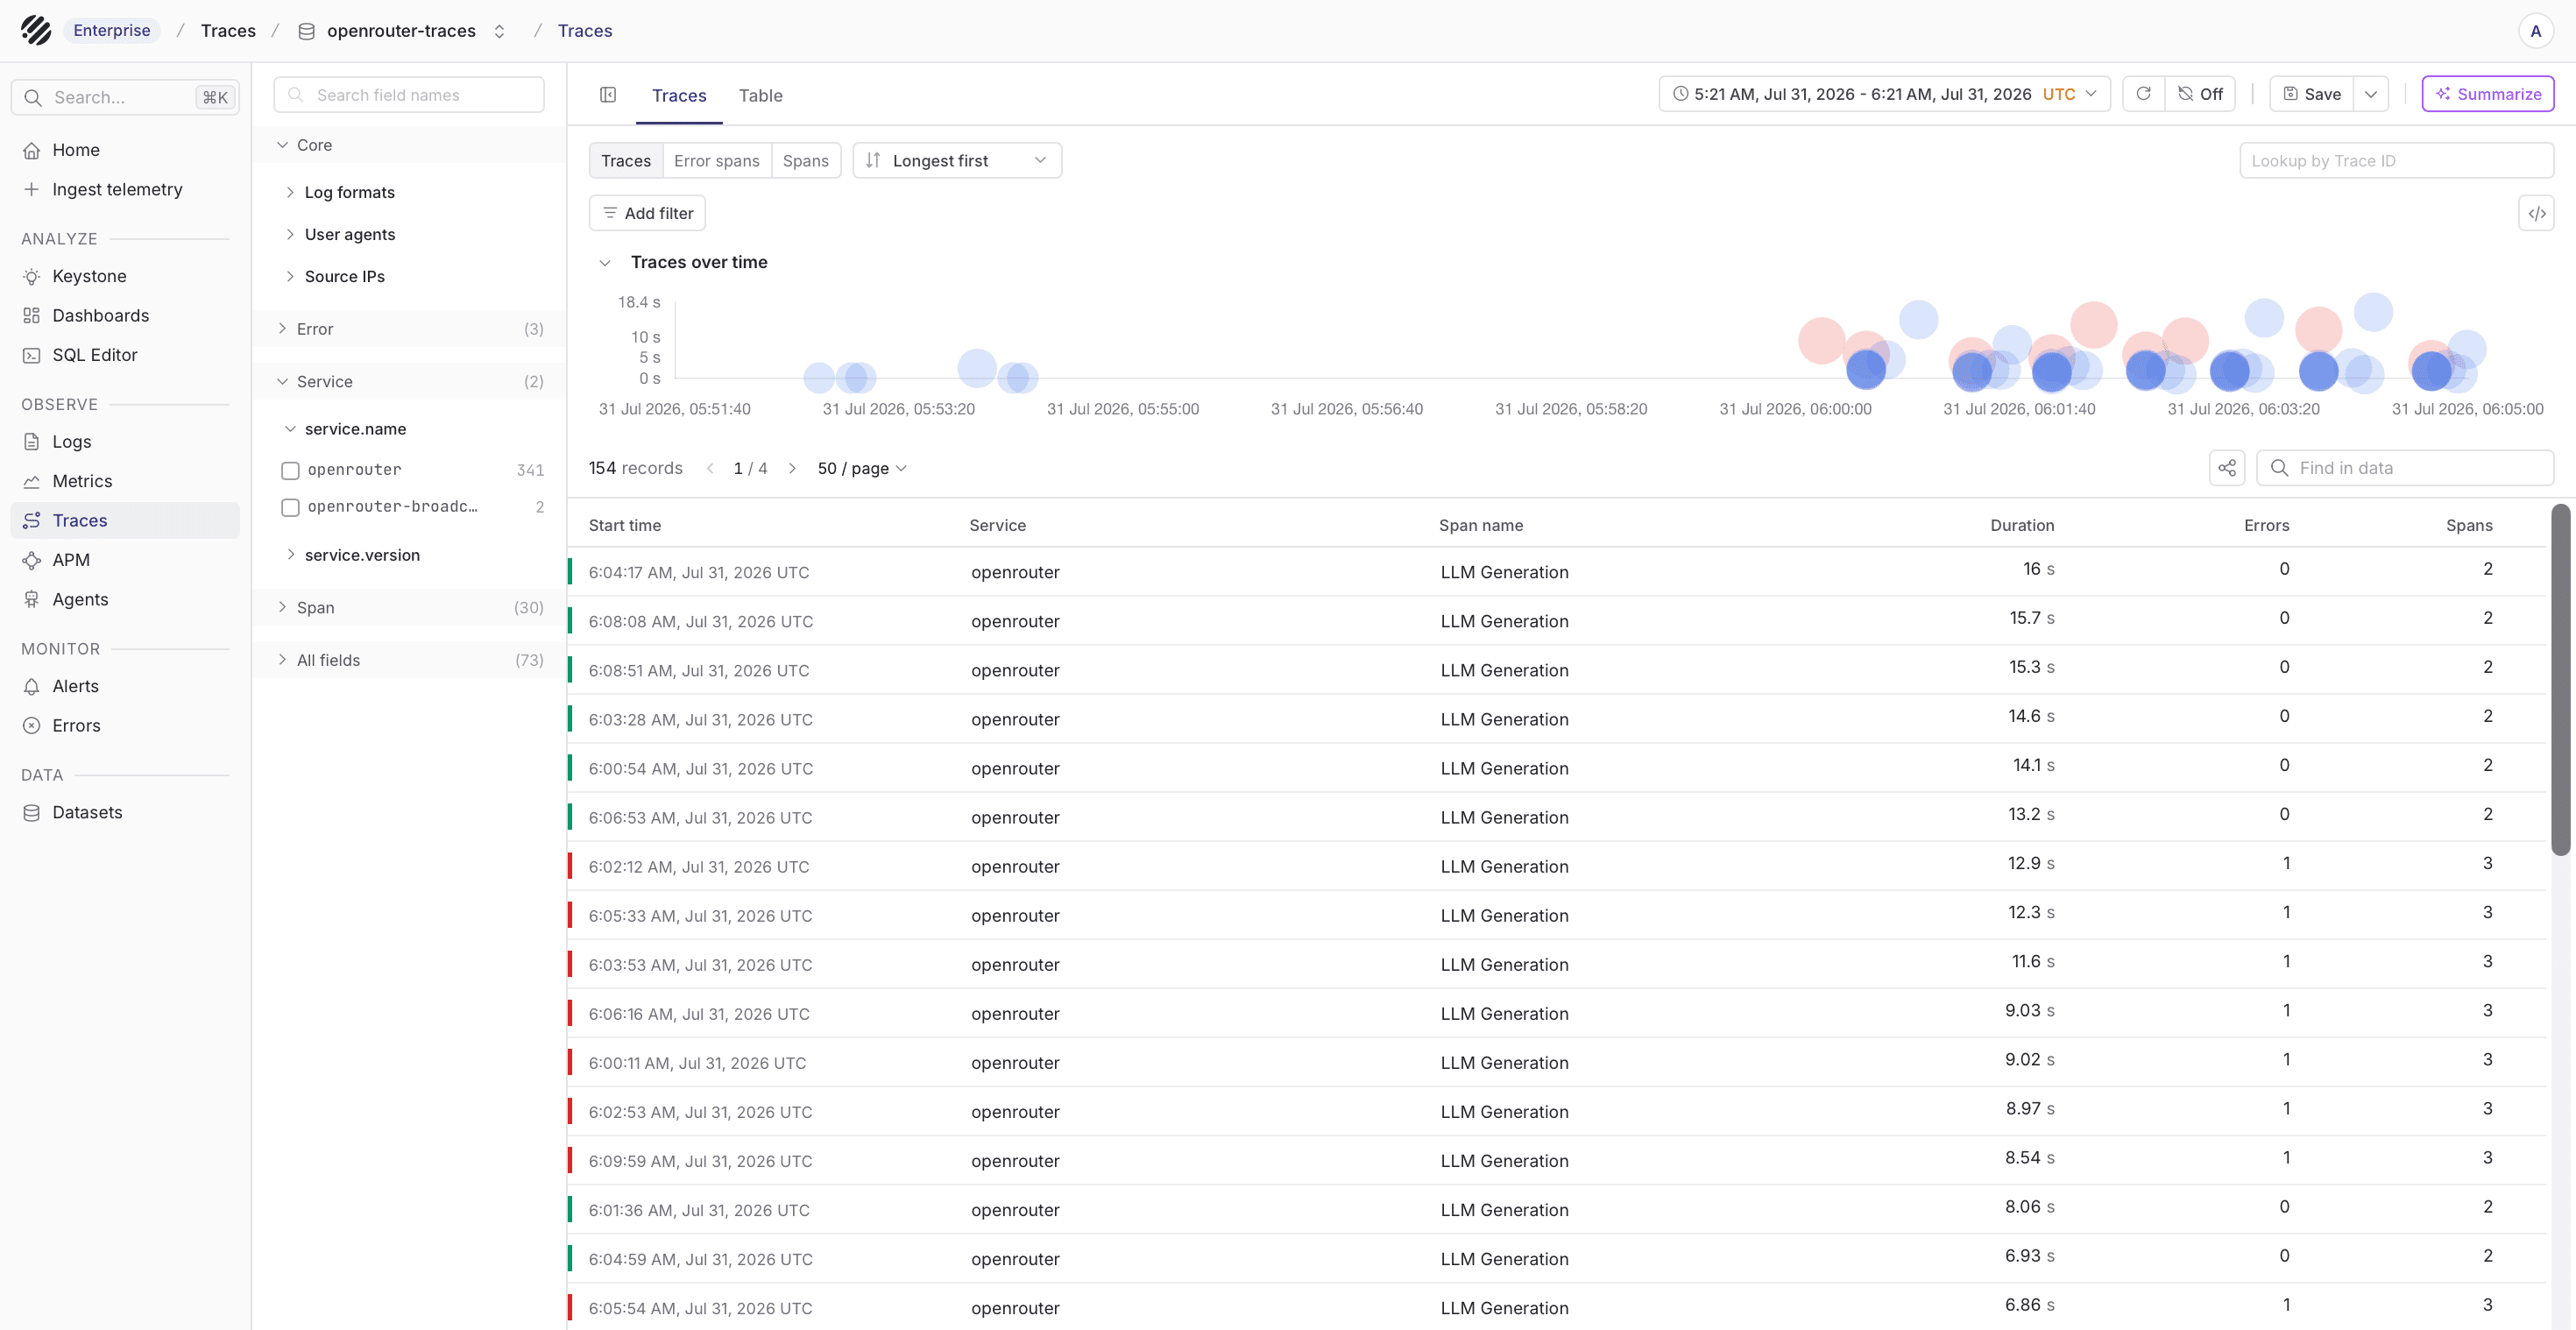This screenshot has height=1330, width=2576.
Task: Click the app logo icon
Action: point(36,30)
